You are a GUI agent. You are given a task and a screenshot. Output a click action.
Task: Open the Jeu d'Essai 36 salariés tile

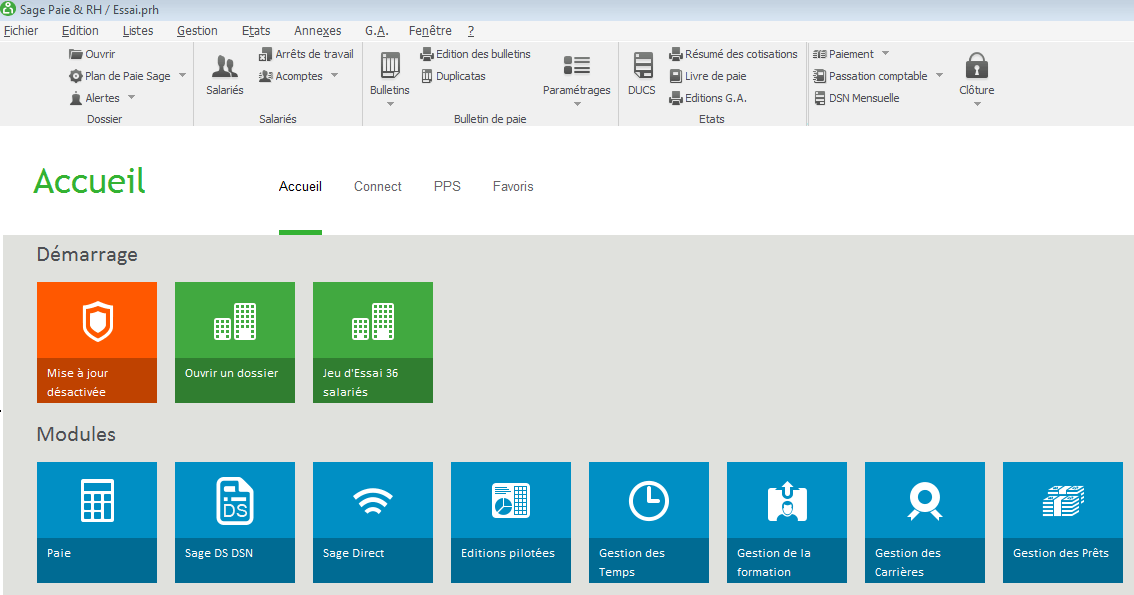[x=373, y=341]
